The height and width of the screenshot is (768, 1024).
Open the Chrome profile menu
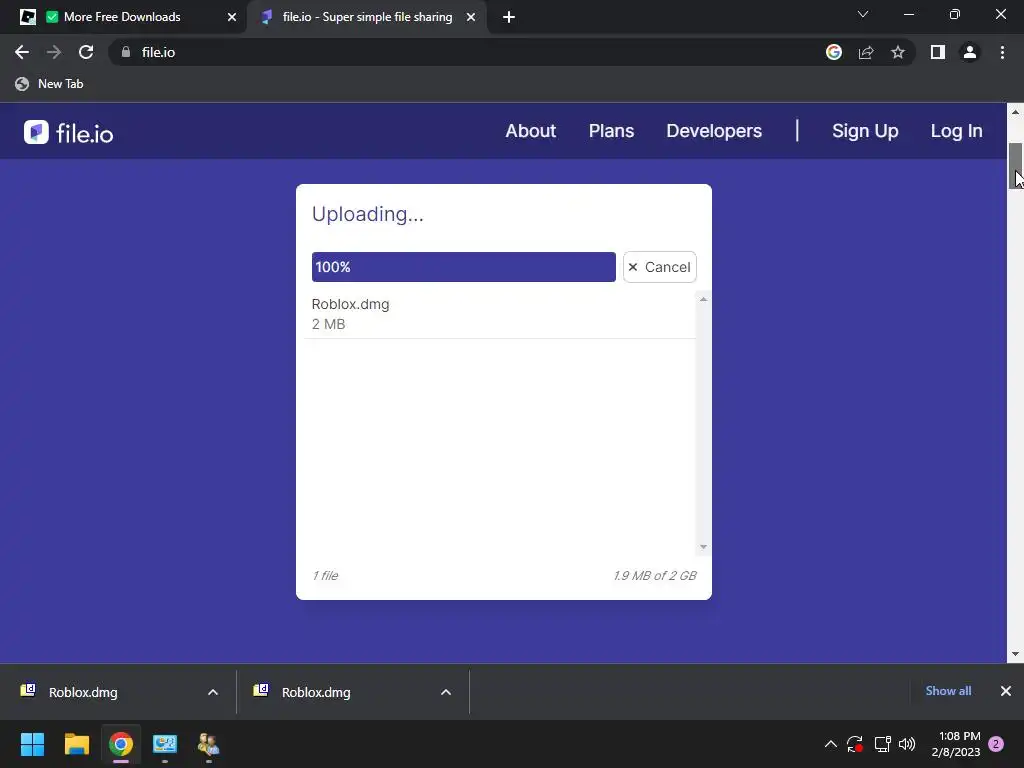tap(970, 52)
